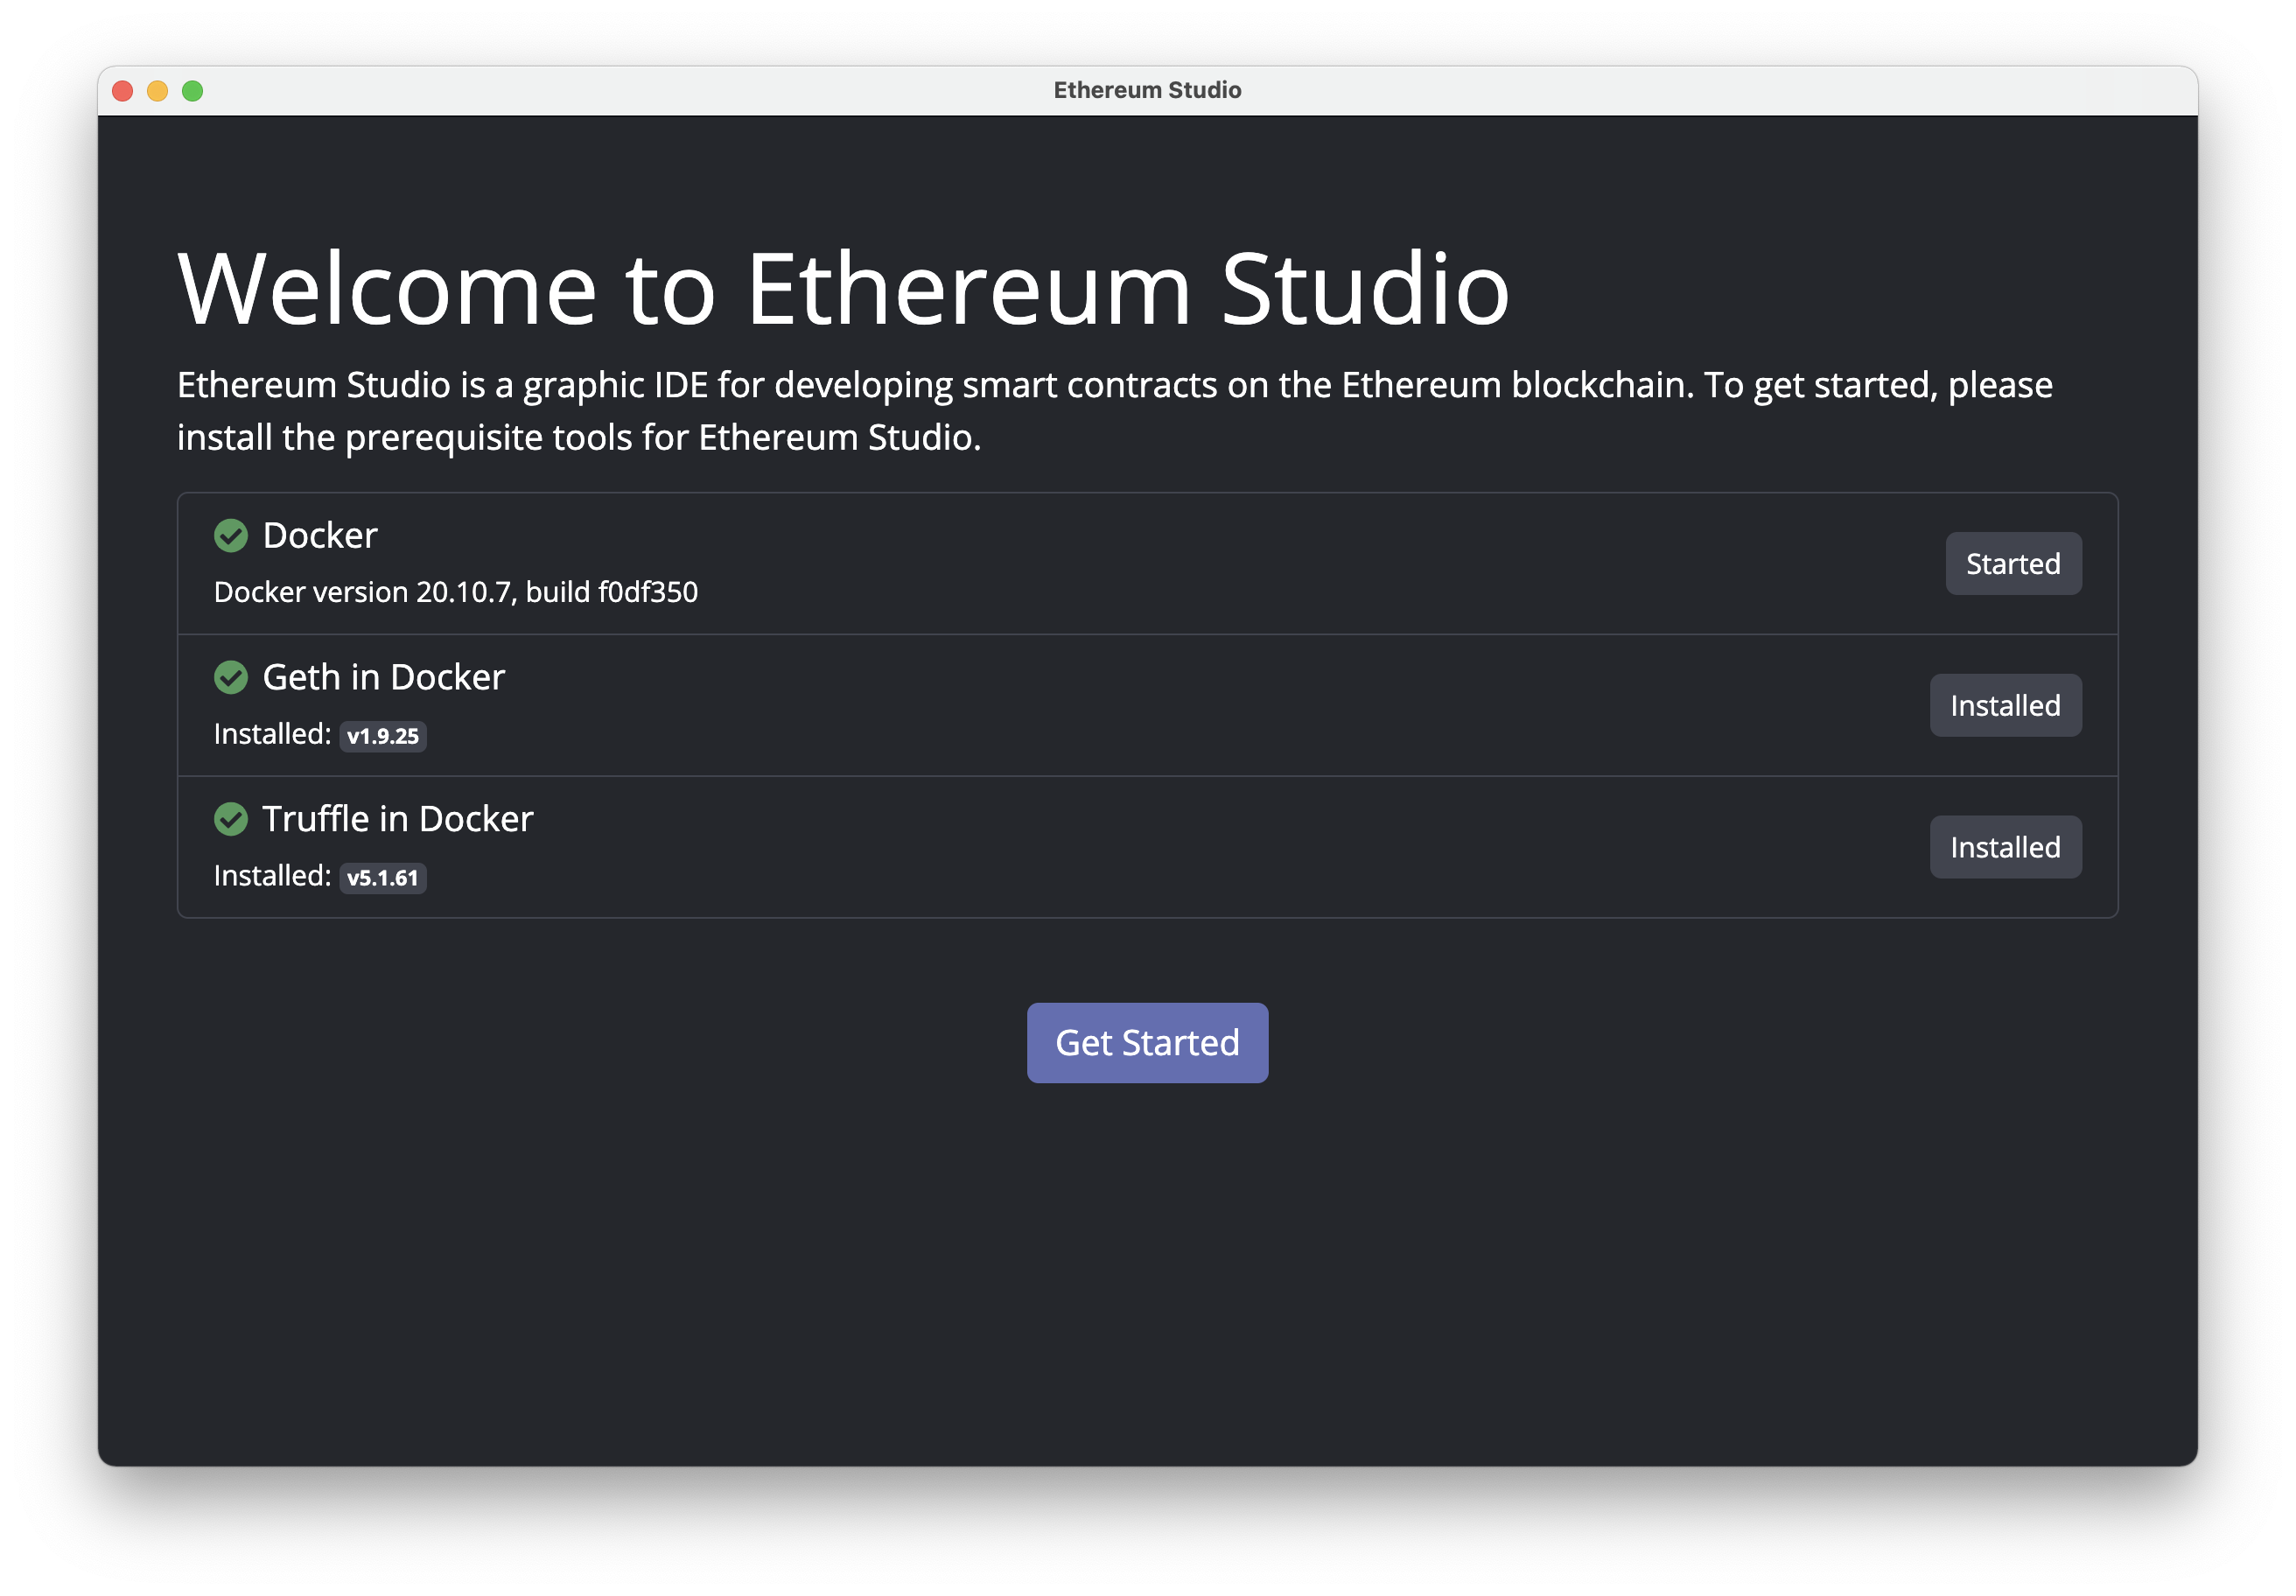
Task: Click the Started button for Docker
Action: (2012, 564)
